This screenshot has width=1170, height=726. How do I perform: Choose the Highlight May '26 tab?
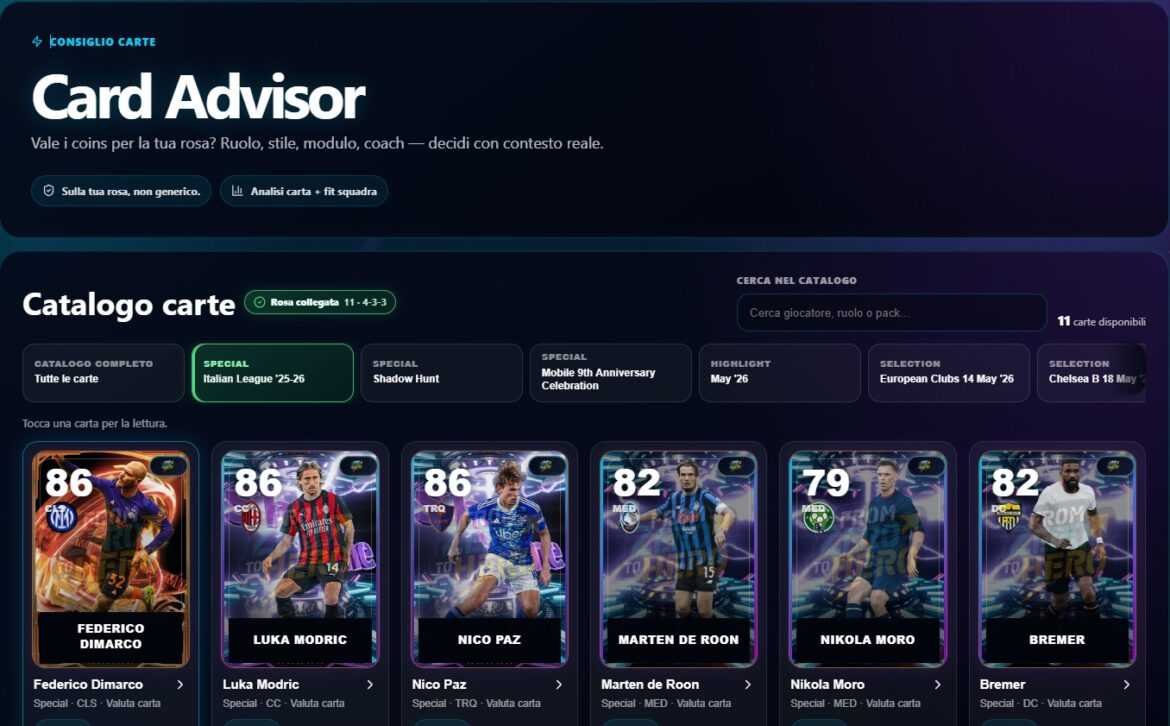pos(780,372)
